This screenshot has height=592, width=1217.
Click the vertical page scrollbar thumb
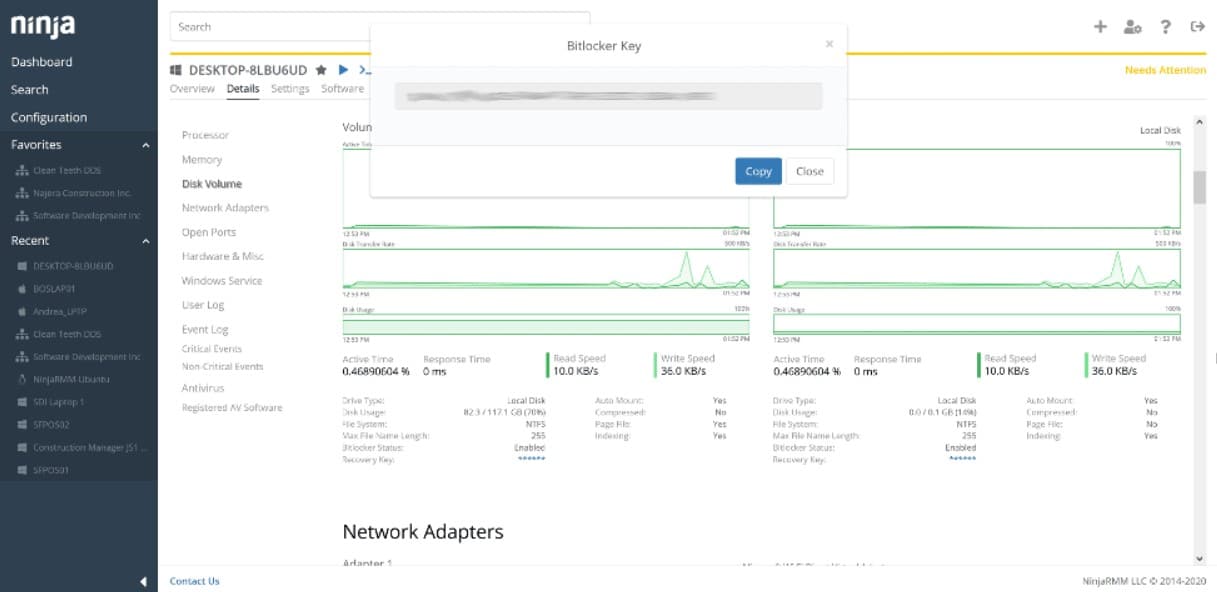pos(1199,187)
